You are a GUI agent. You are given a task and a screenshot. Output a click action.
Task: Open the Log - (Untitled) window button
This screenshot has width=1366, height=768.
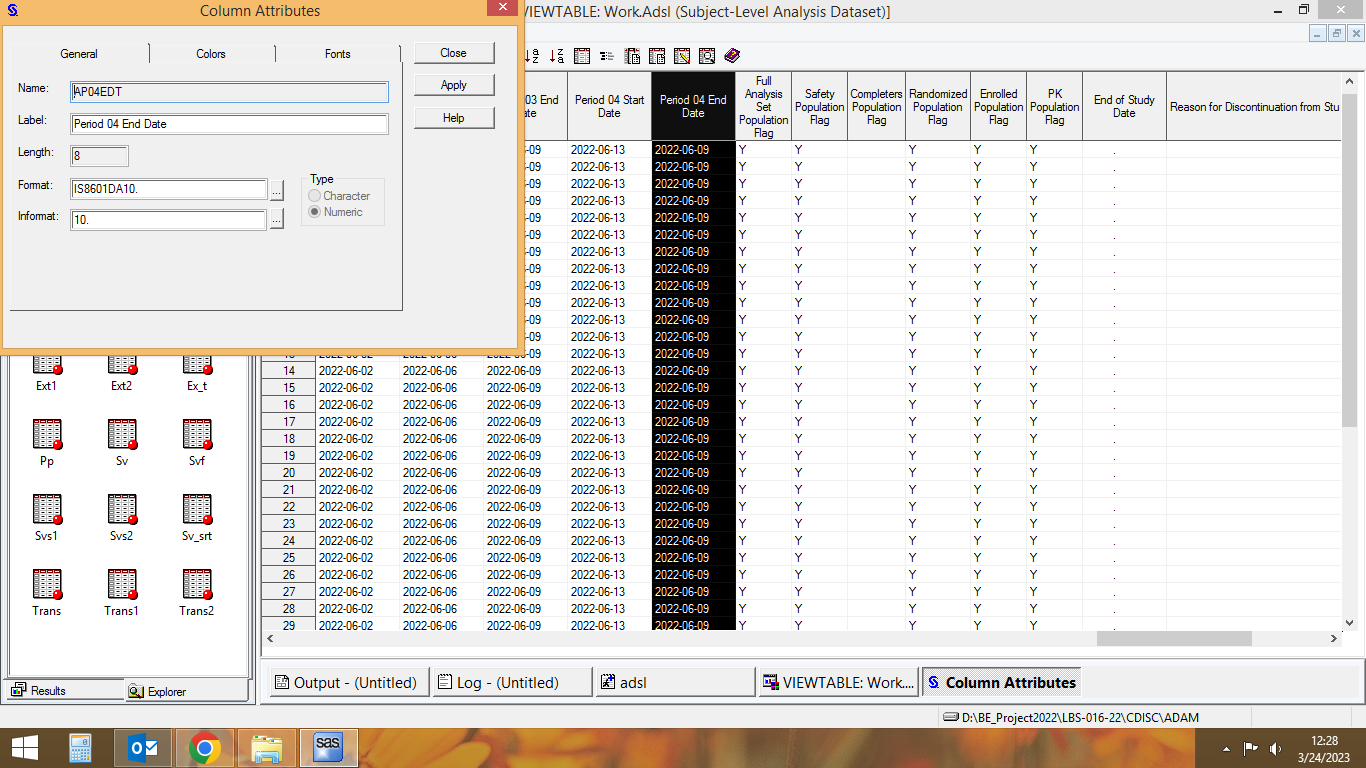pos(510,682)
